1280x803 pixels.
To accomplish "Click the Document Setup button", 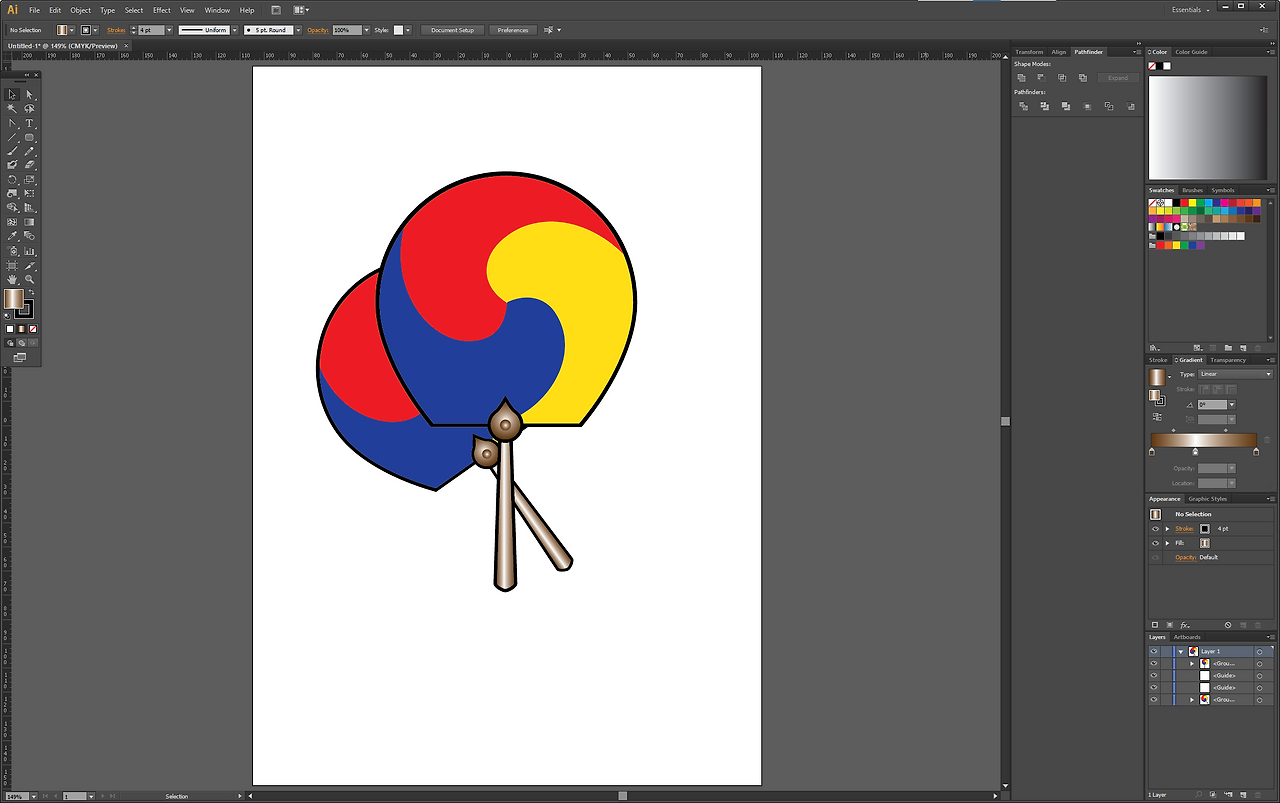I will [x=453, y=30].
